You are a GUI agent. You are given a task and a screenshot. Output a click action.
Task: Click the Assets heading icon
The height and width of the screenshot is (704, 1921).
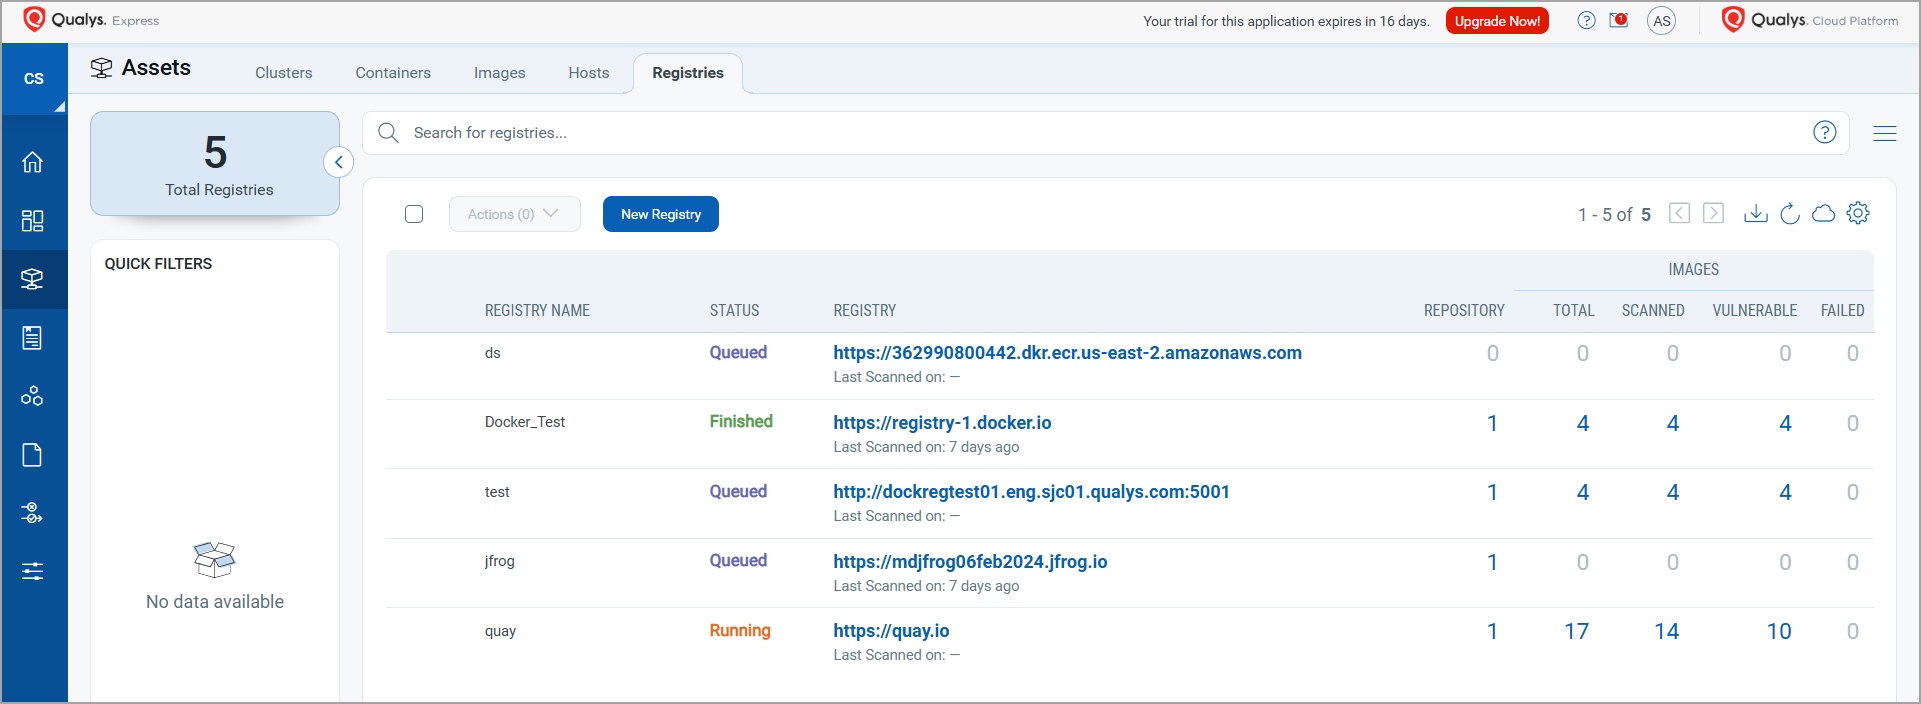(x=101, y=68)
